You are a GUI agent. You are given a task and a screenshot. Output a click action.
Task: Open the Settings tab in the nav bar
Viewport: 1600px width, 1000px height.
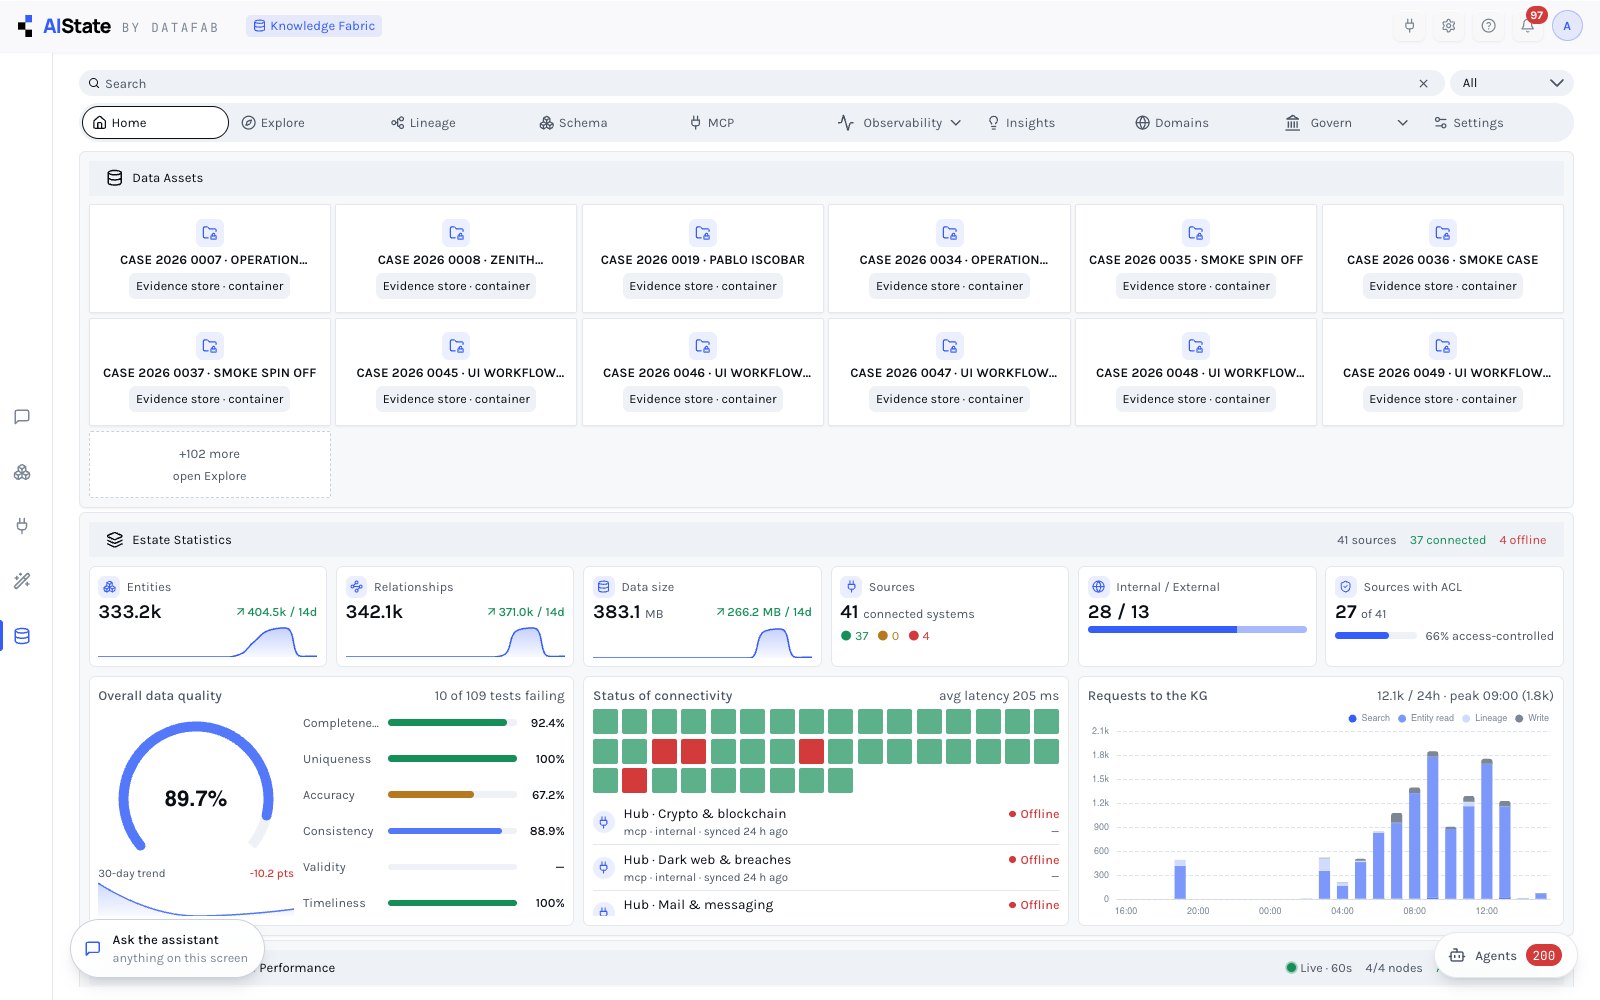(1468, 123)
